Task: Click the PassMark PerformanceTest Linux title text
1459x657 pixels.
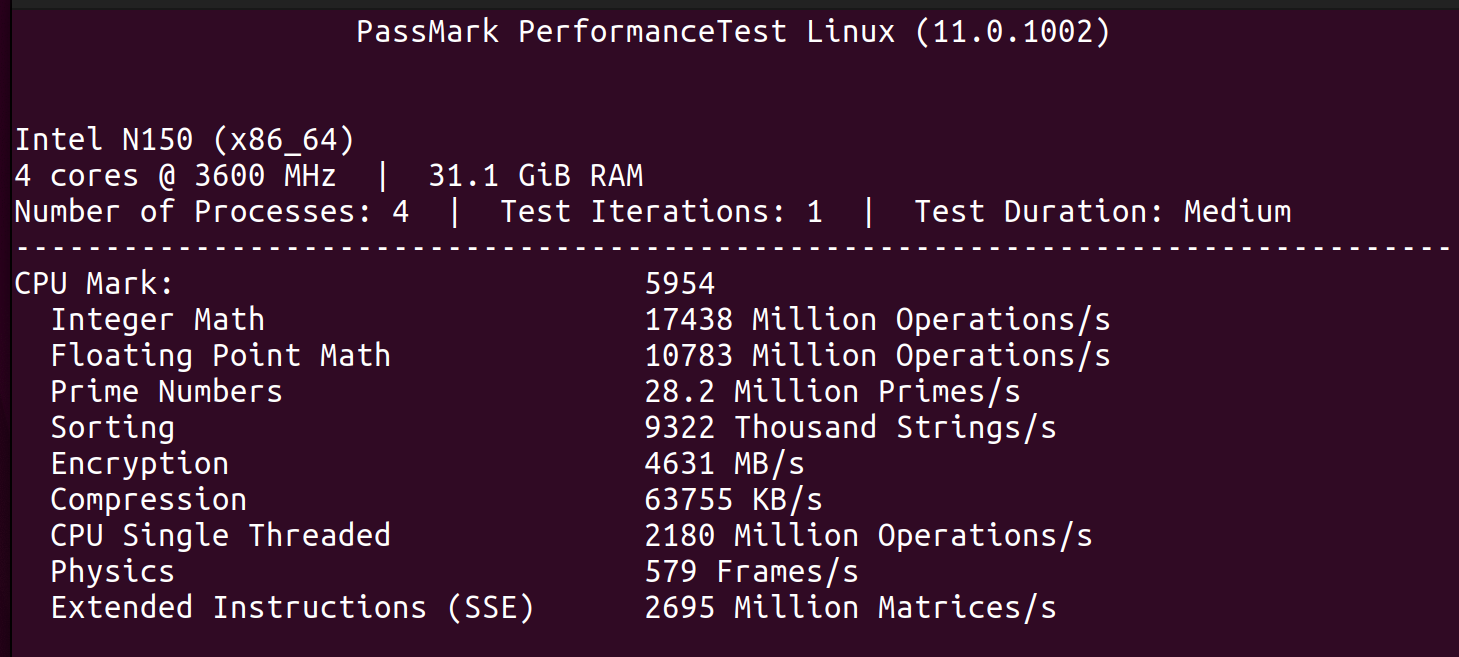Action: (733, 32)
